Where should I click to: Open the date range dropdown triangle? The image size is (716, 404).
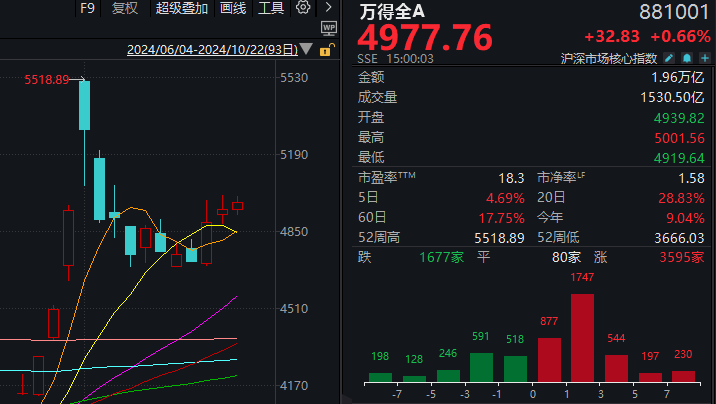[306, 49]
